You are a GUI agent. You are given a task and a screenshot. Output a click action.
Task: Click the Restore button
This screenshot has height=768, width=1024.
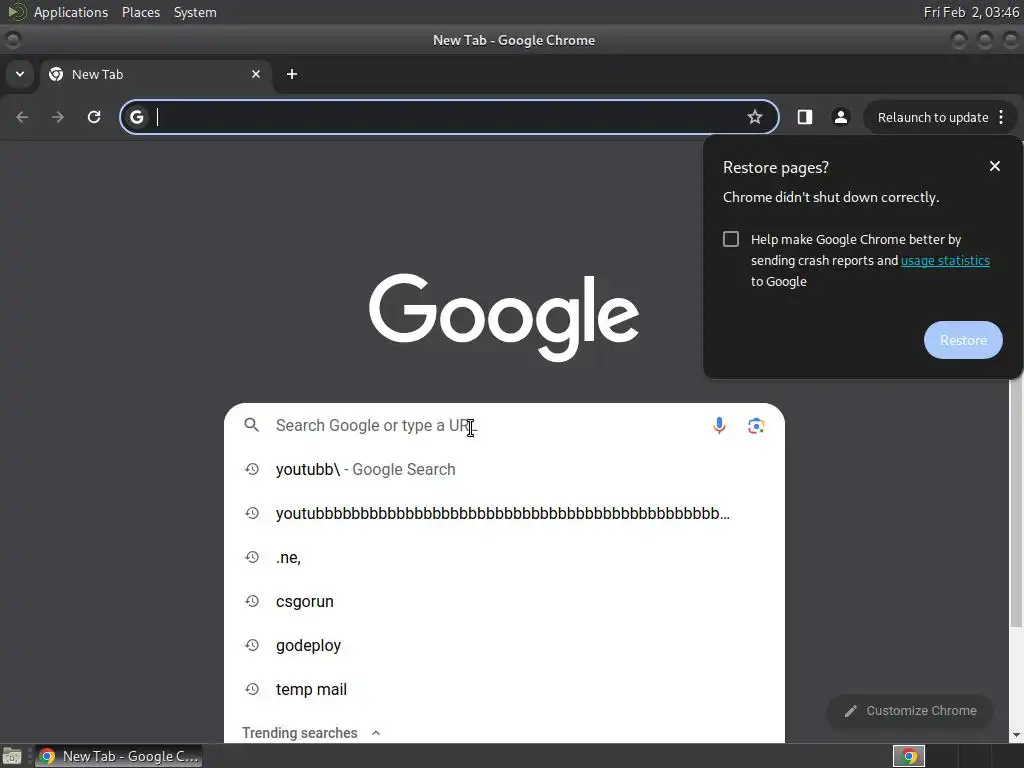pyautogui.click(x=963, y=340)
